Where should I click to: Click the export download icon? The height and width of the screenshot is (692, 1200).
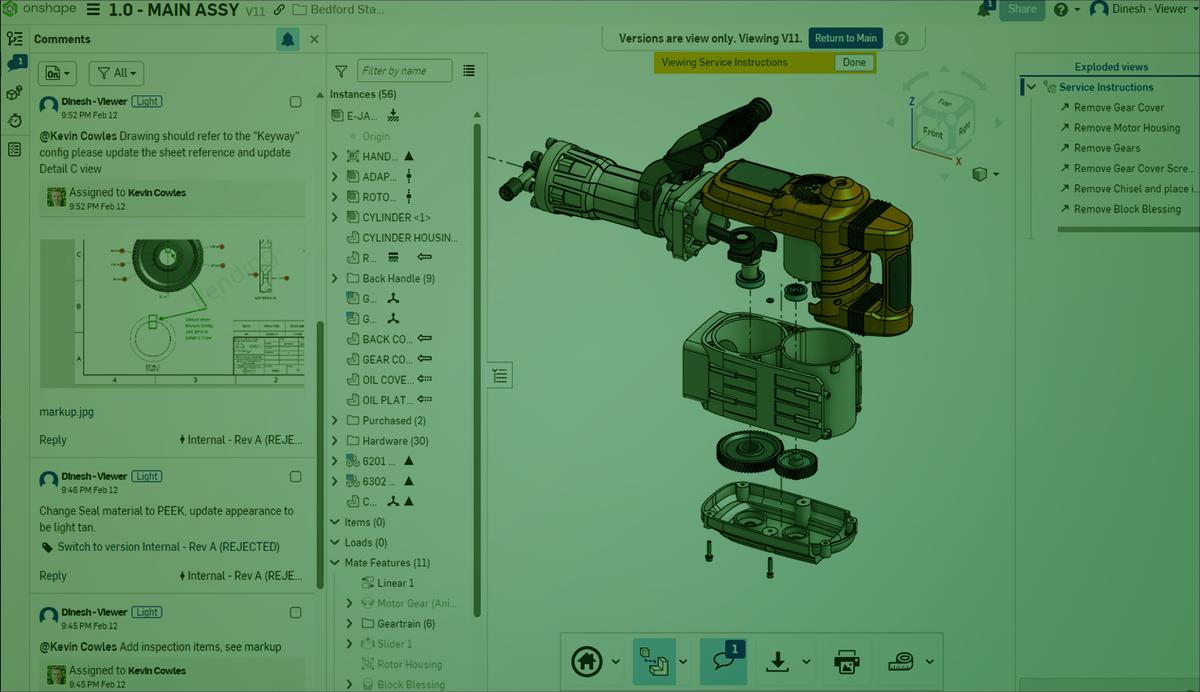(x=778, y=661)
